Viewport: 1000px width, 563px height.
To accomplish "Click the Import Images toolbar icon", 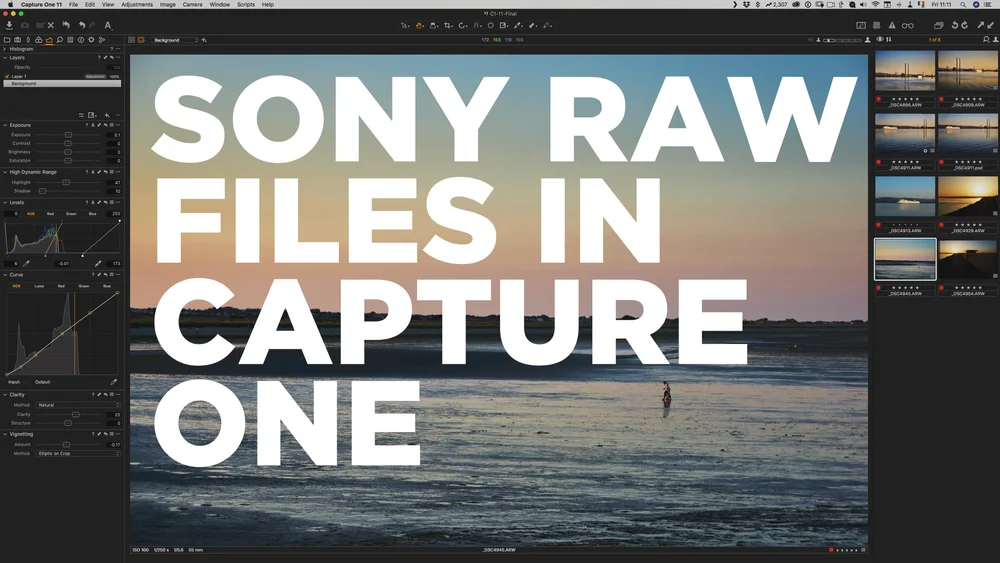I will [10, 26].
